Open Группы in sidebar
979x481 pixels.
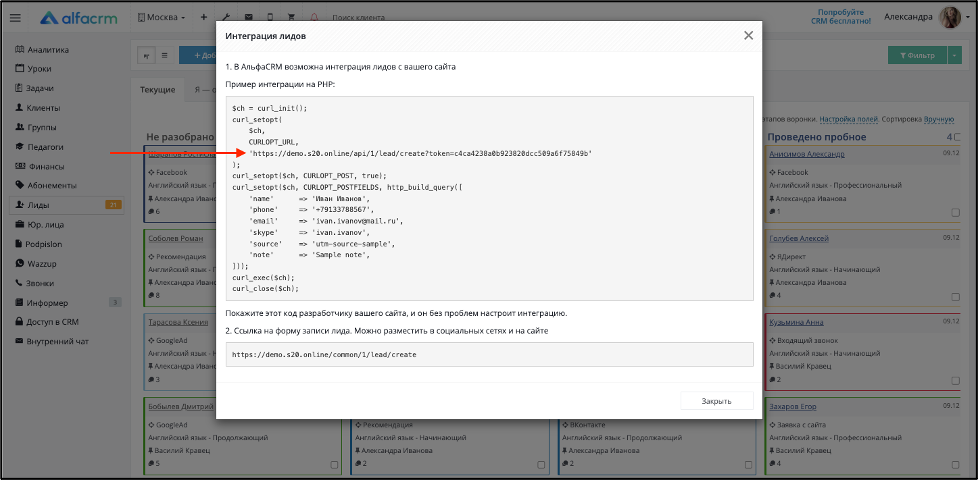tap(36, 127)
